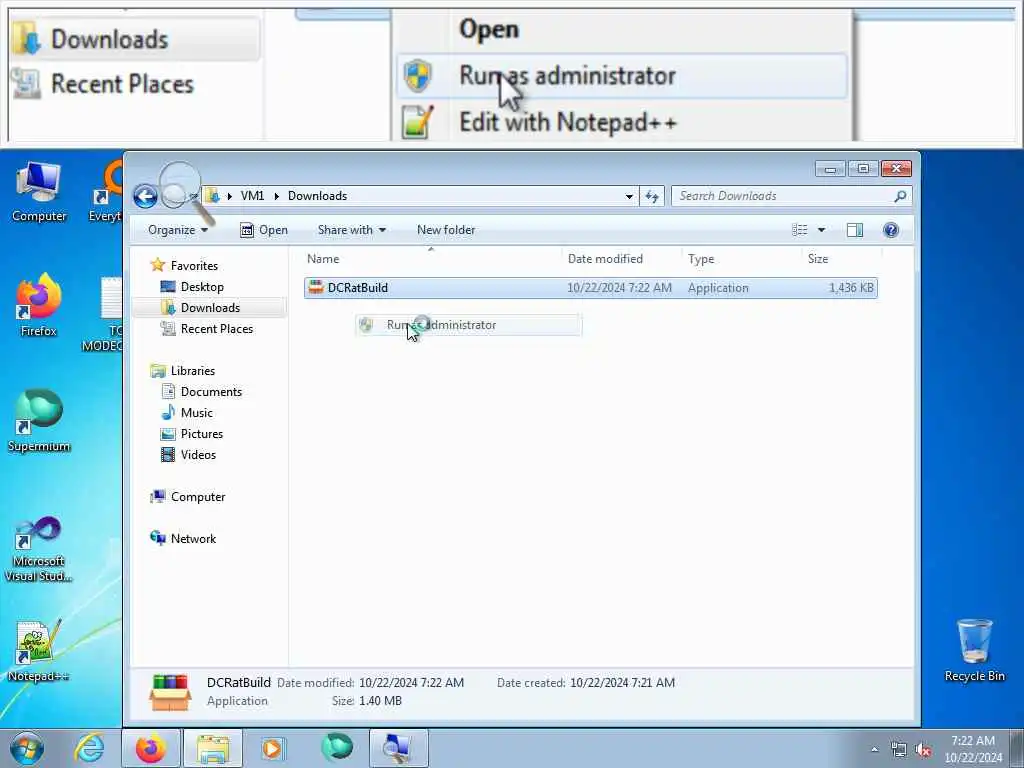Click the Back navigation arrow in Explorer
This screenshot has height=768, width=1024.
145,196
